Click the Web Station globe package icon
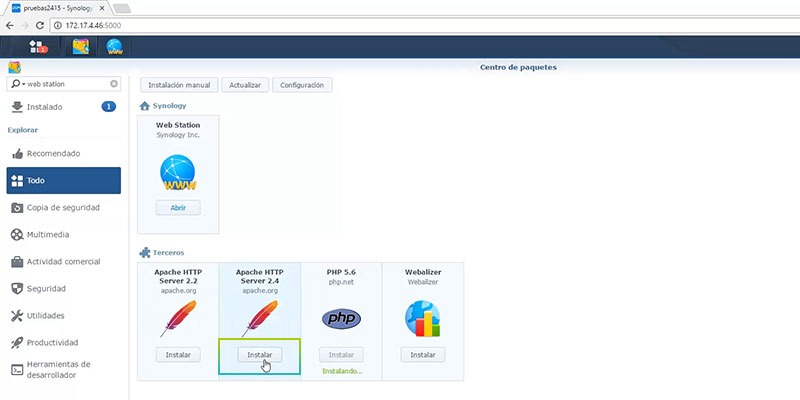 [x=178, y=172]
